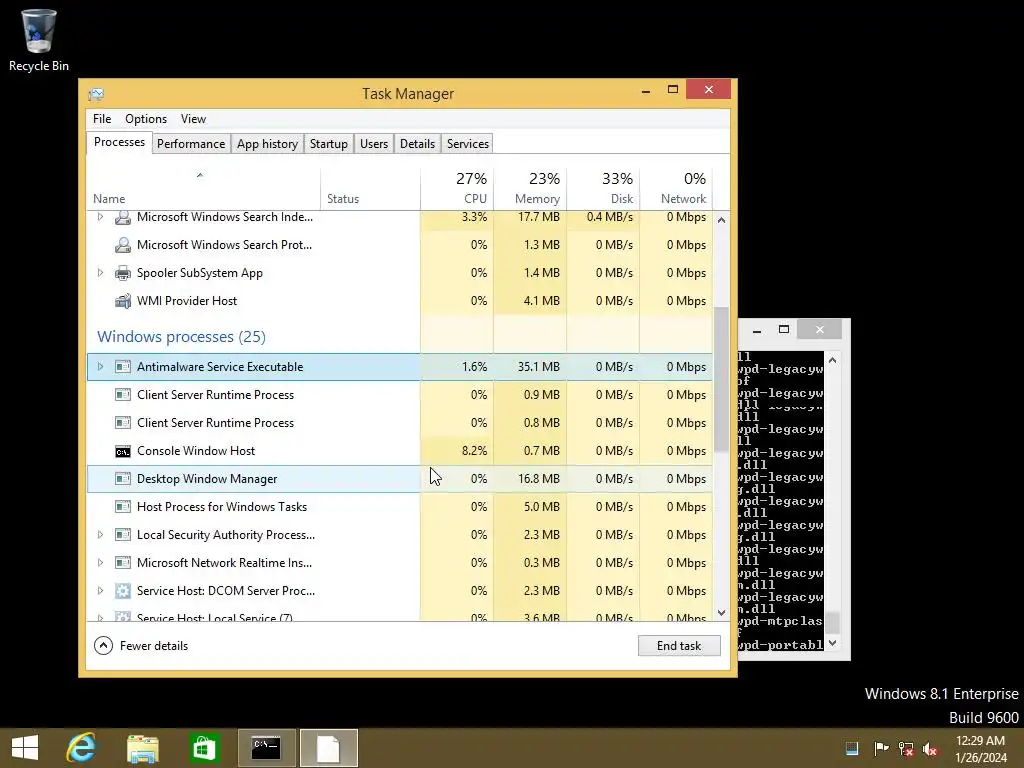The image size is (1024, 768).
Task: Open the View menu
Action: (x=193, y=119)
